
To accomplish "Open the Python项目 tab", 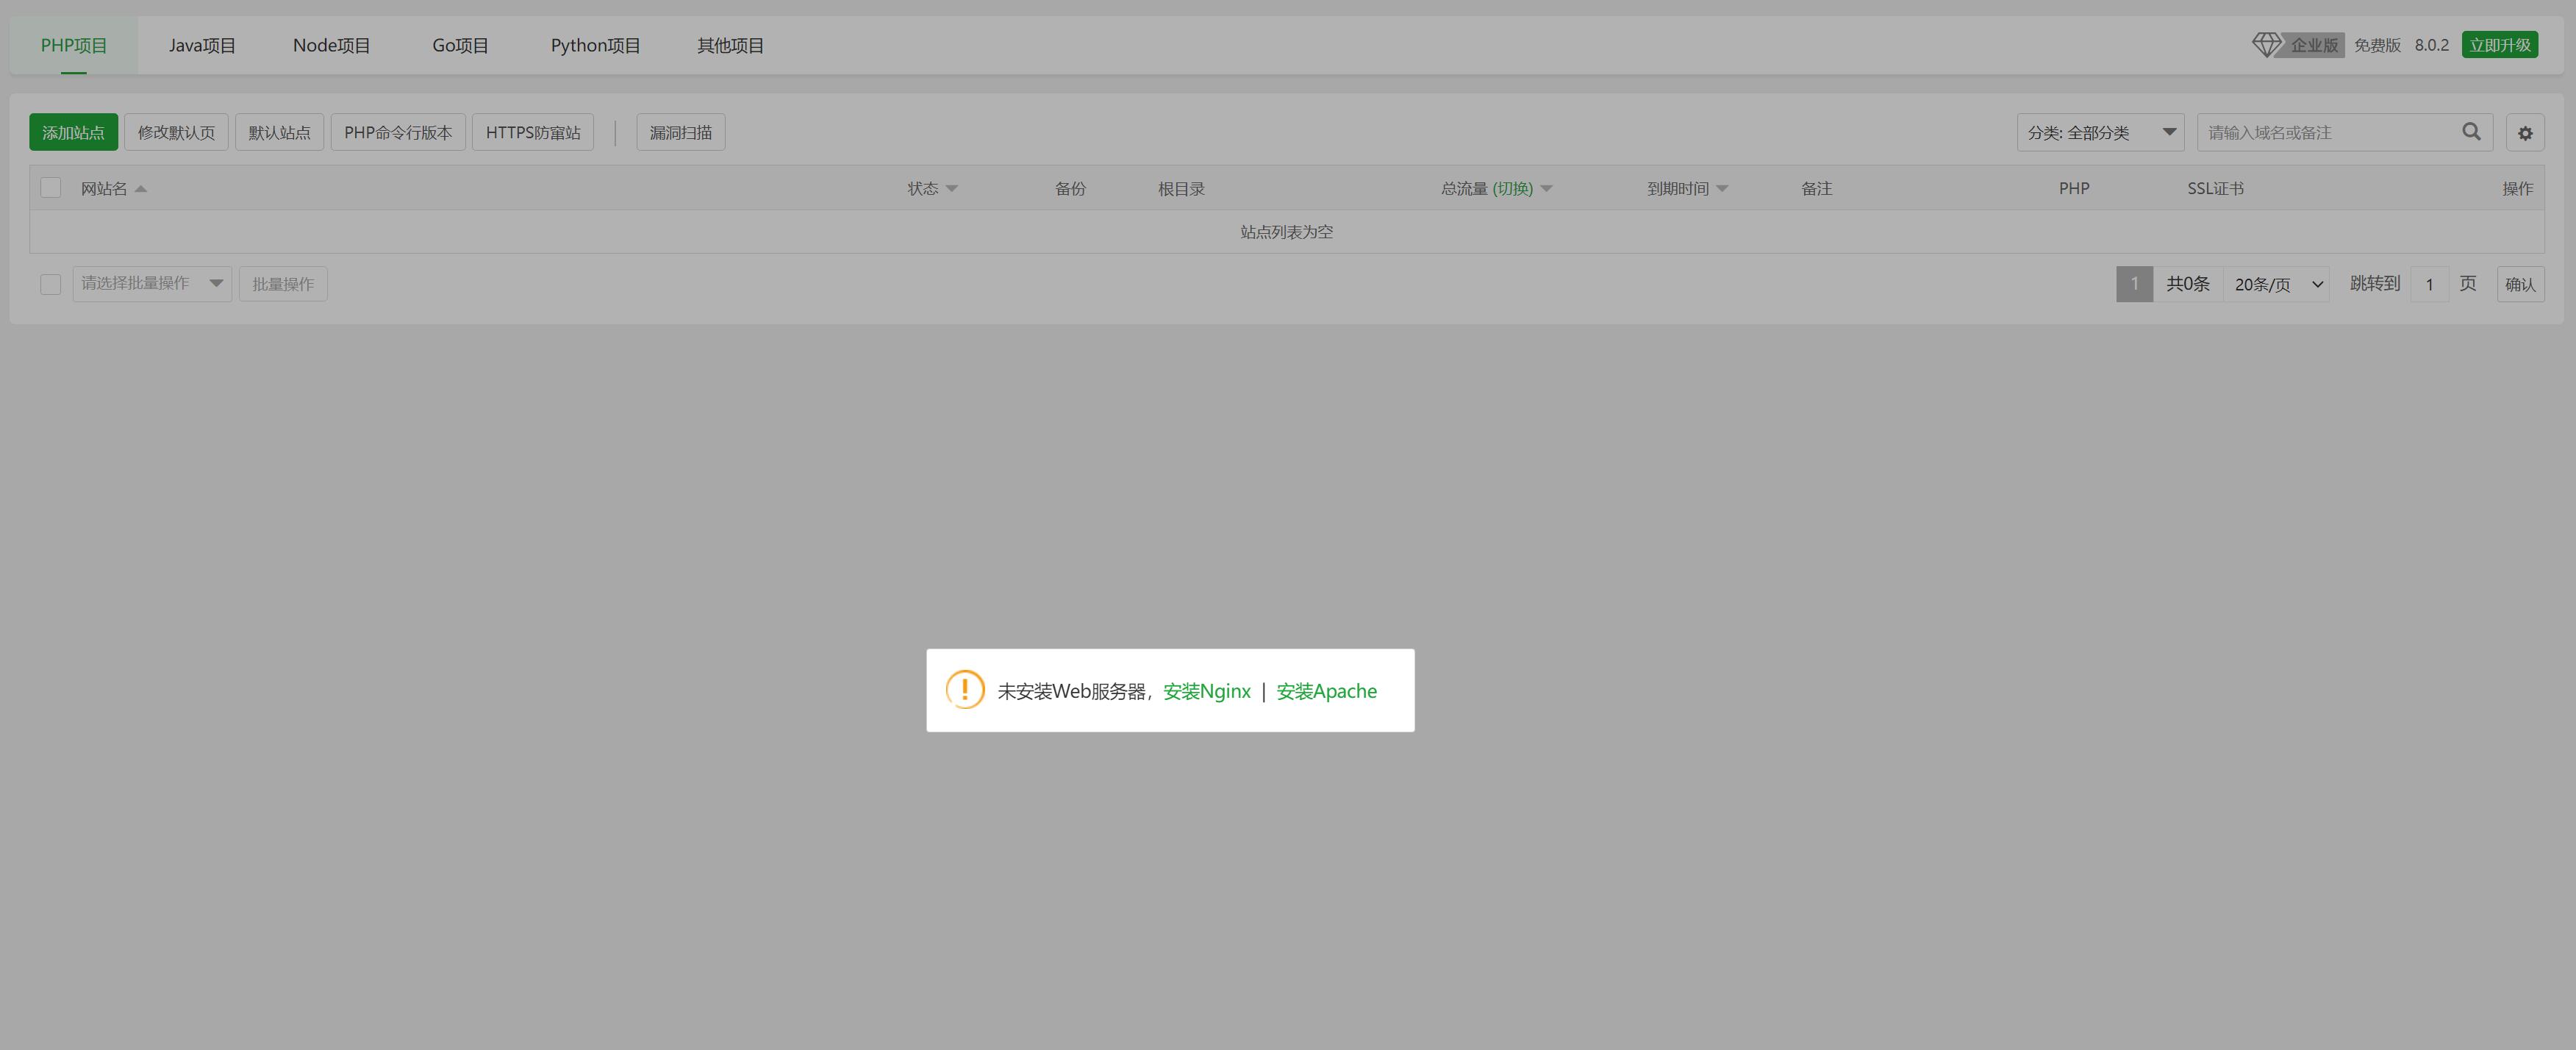I will (595, 45).
